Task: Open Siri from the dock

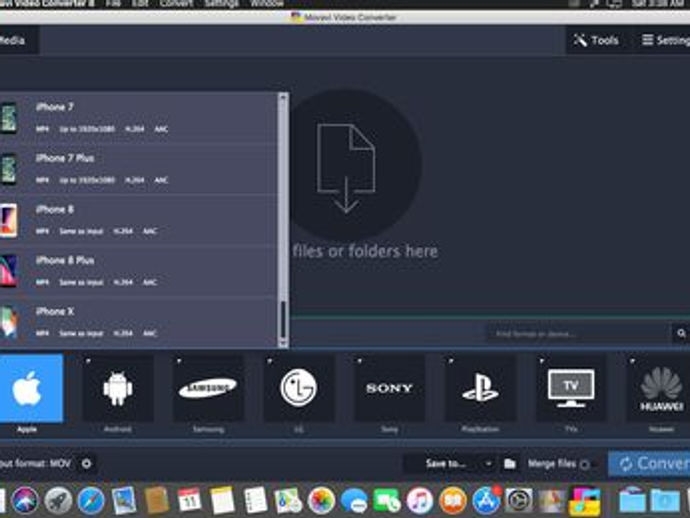Action: point(24,500)
